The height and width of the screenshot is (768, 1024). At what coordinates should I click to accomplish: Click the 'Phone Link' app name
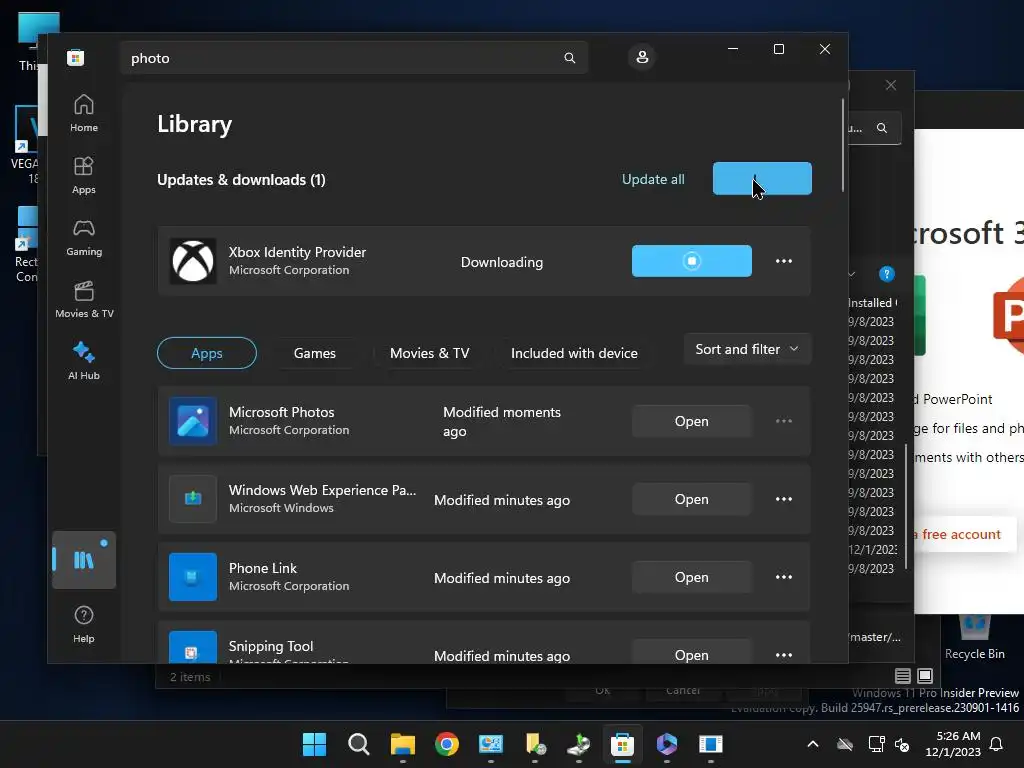[x=263, y=568]
